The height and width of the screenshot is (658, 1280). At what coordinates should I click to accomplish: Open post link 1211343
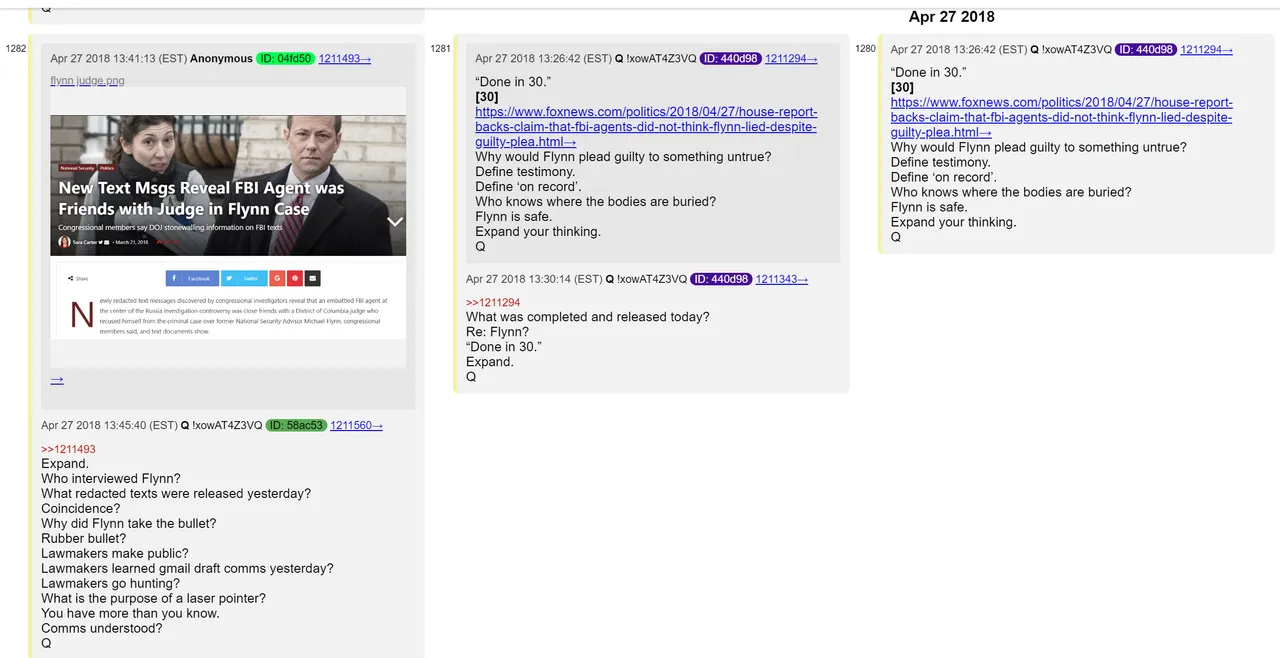782,279
